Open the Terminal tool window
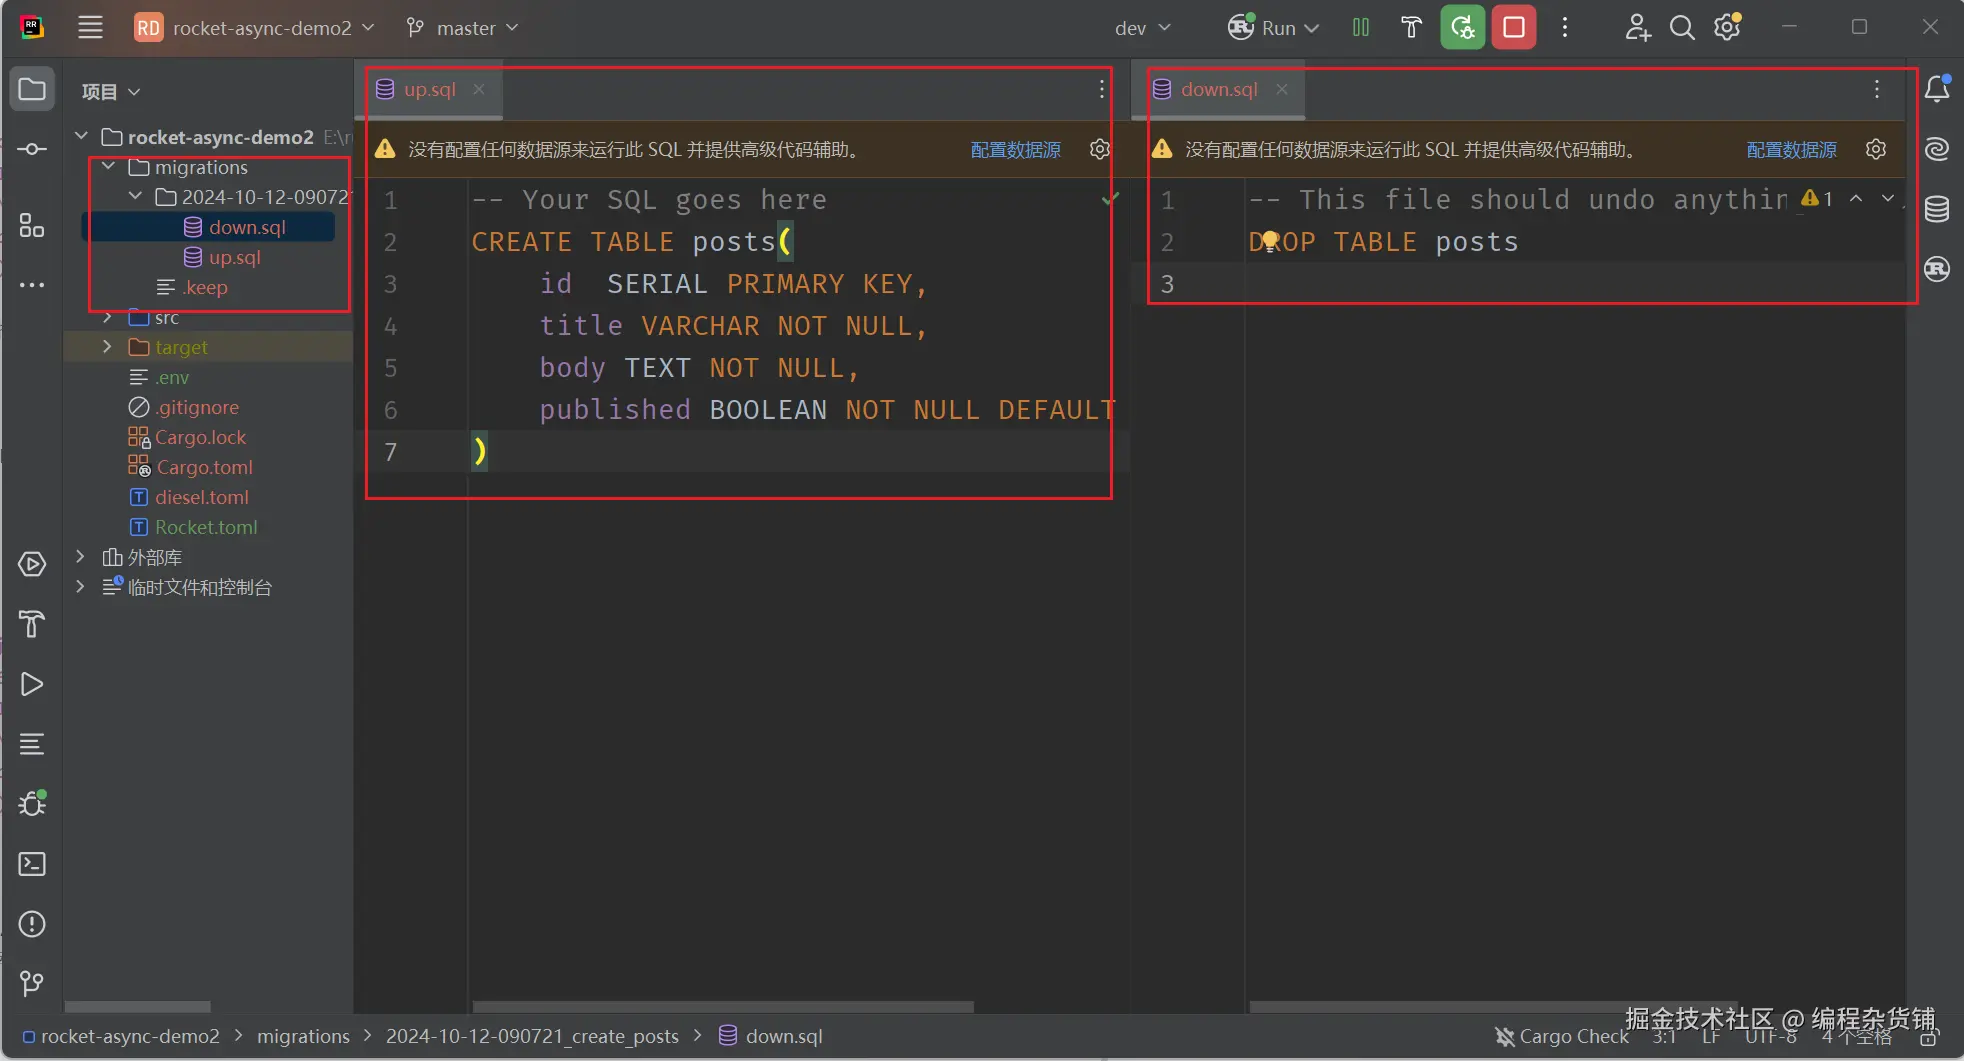Image resolution: width=1964 pixels, height=1061 pixels. (32, 864)
